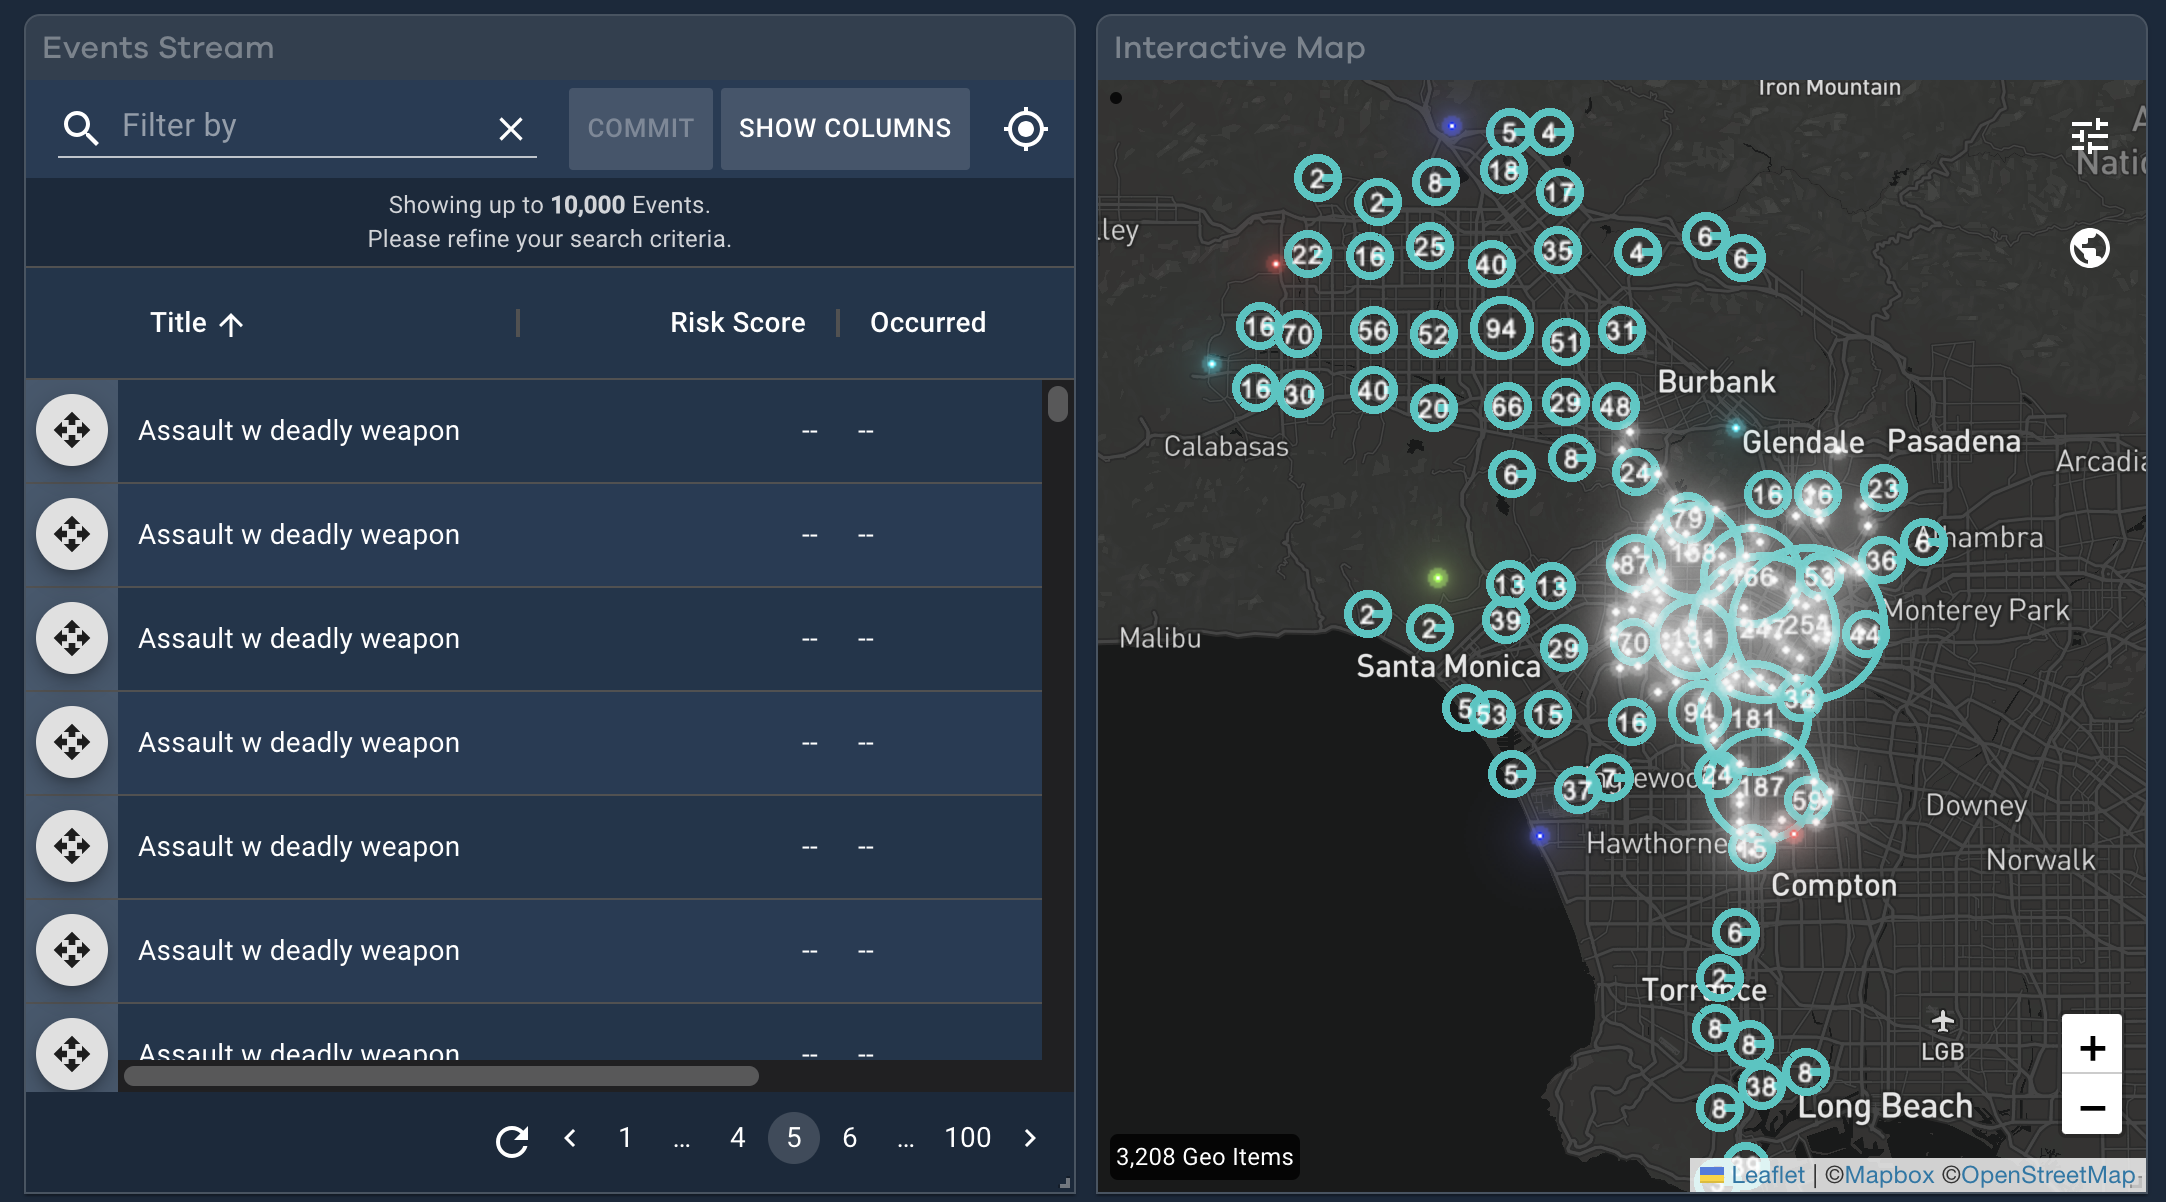Image resolution: width=2166 pixels, height=1202 pixels.
Task: Click the 94 cluster near Burbank on the map
Action: (x=1501, y=329)
